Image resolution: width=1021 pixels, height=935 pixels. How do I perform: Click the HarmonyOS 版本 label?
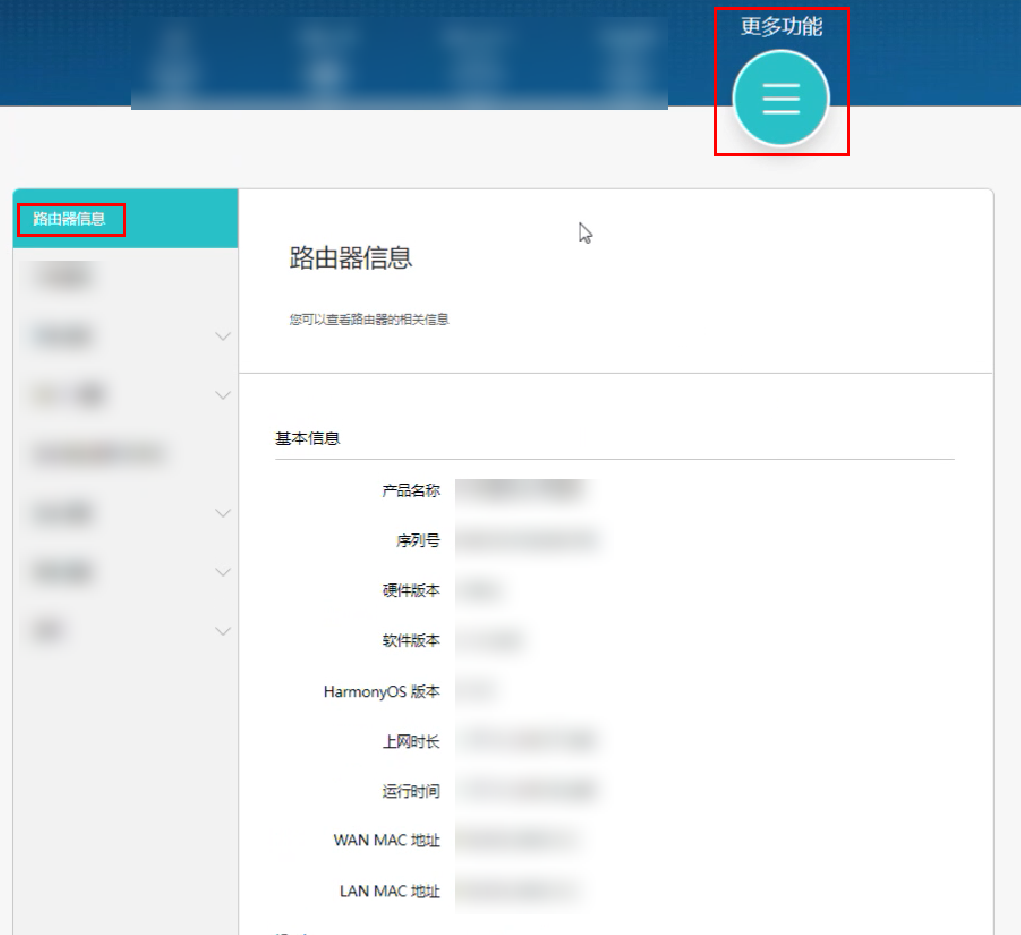(381, 691)
